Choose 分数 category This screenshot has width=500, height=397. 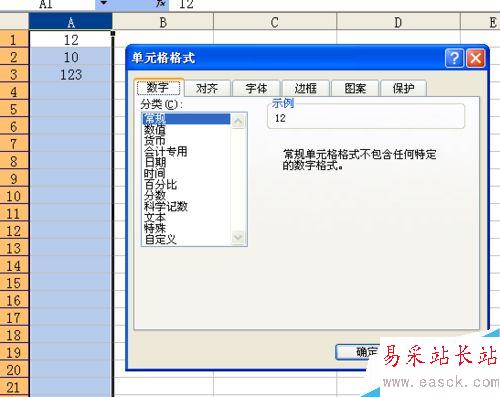click(x=186, y=196)
